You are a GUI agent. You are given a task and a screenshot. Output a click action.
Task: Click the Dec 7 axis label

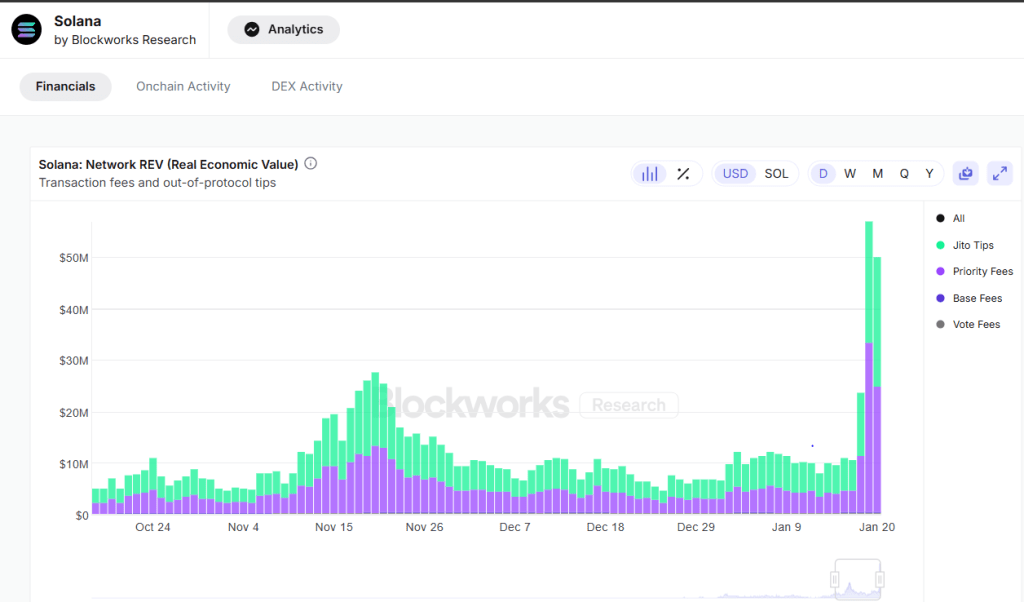click(x=515, y=527)
